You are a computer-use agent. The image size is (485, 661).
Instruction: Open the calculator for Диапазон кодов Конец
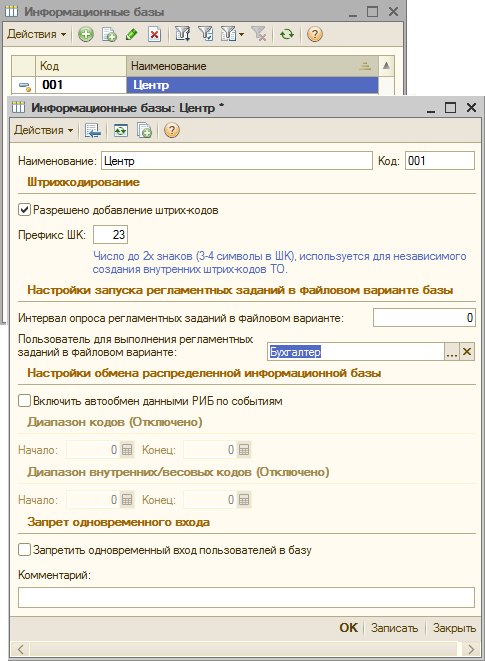(244, 450)
